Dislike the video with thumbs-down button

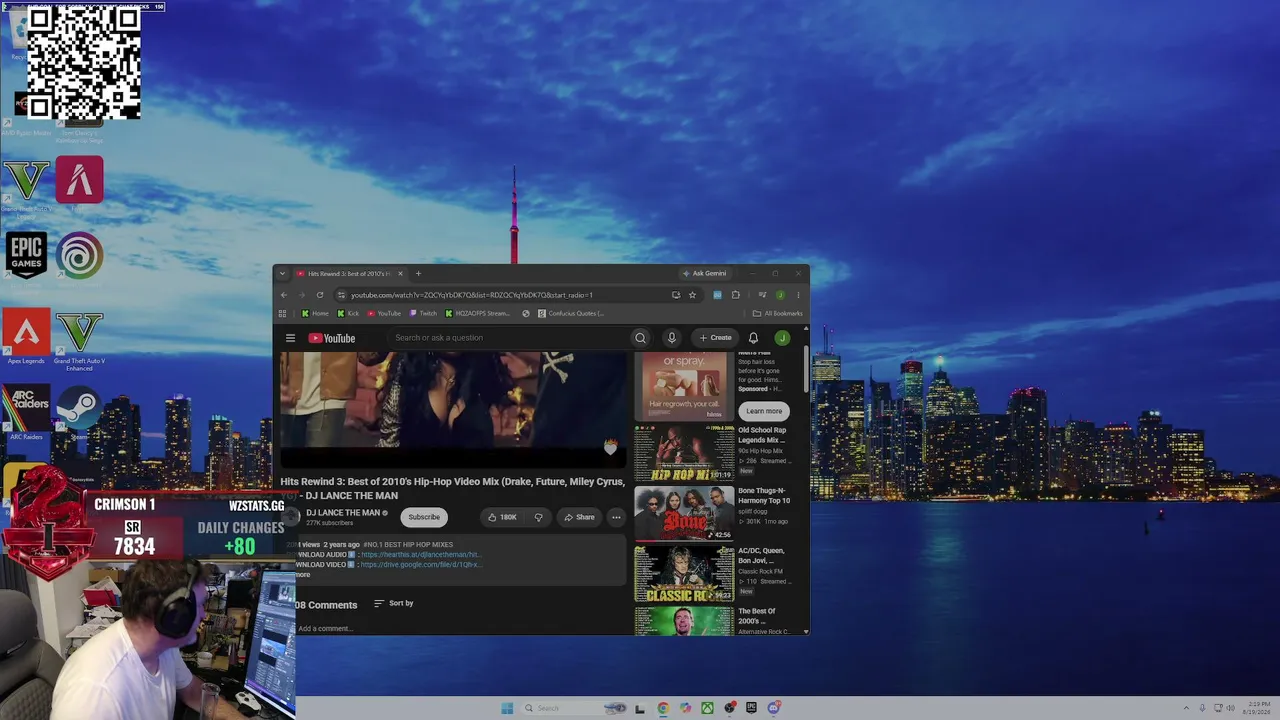click(x=538, y=517)
